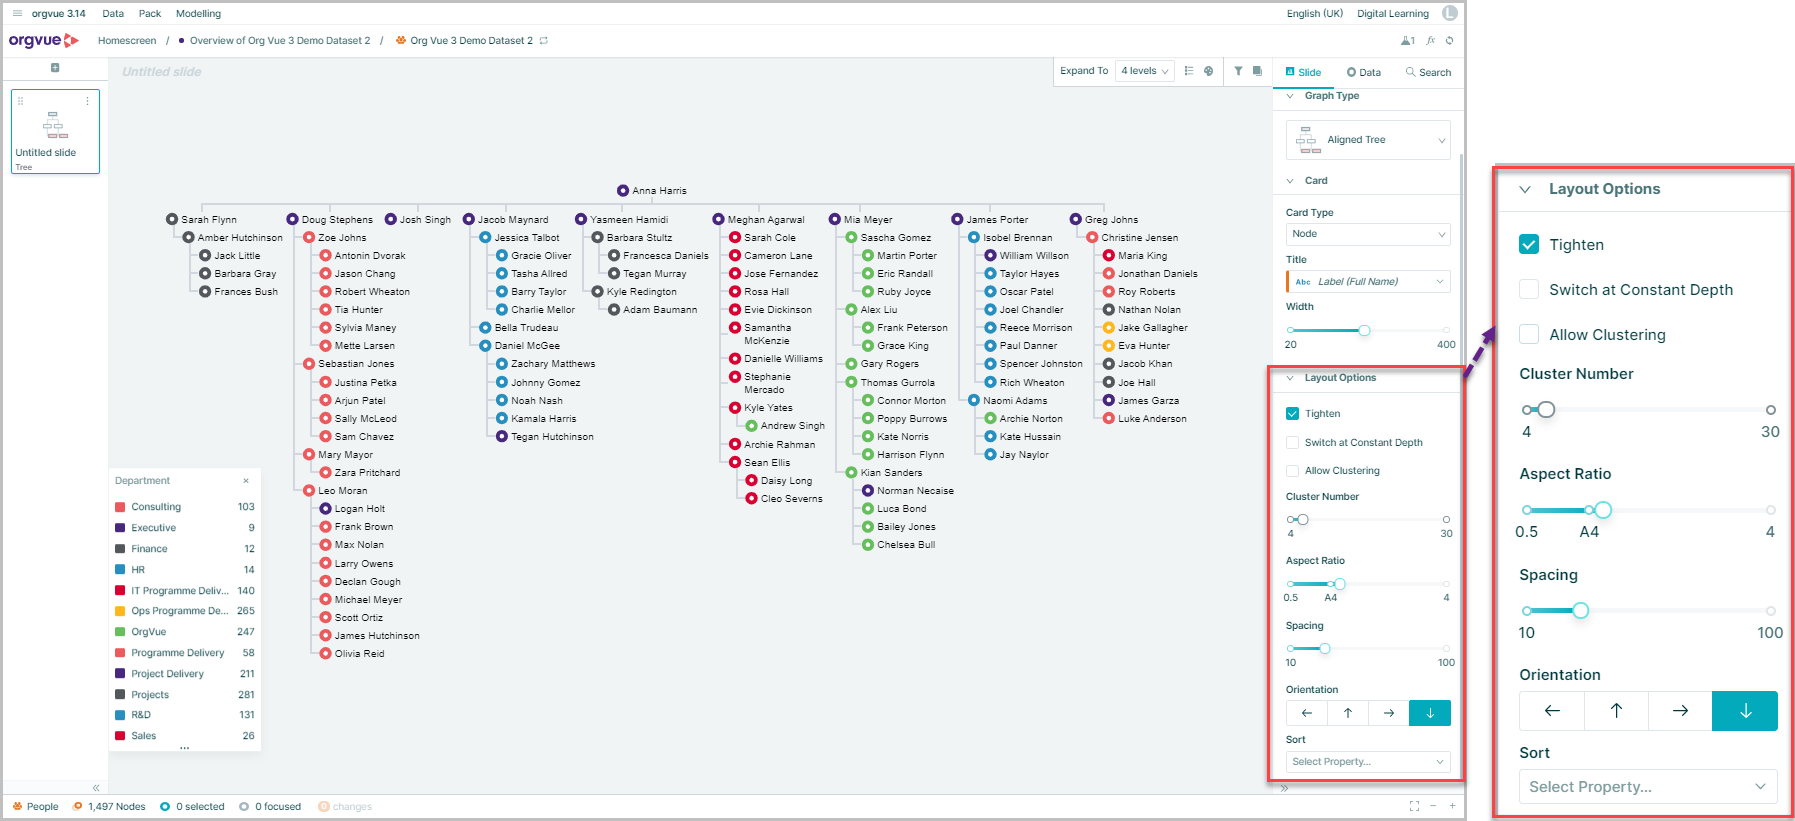This screenshot has height=821, width=1795.
Task: Click the drag handle on the slide thumbnail
Action: click(x=20, y=101)
